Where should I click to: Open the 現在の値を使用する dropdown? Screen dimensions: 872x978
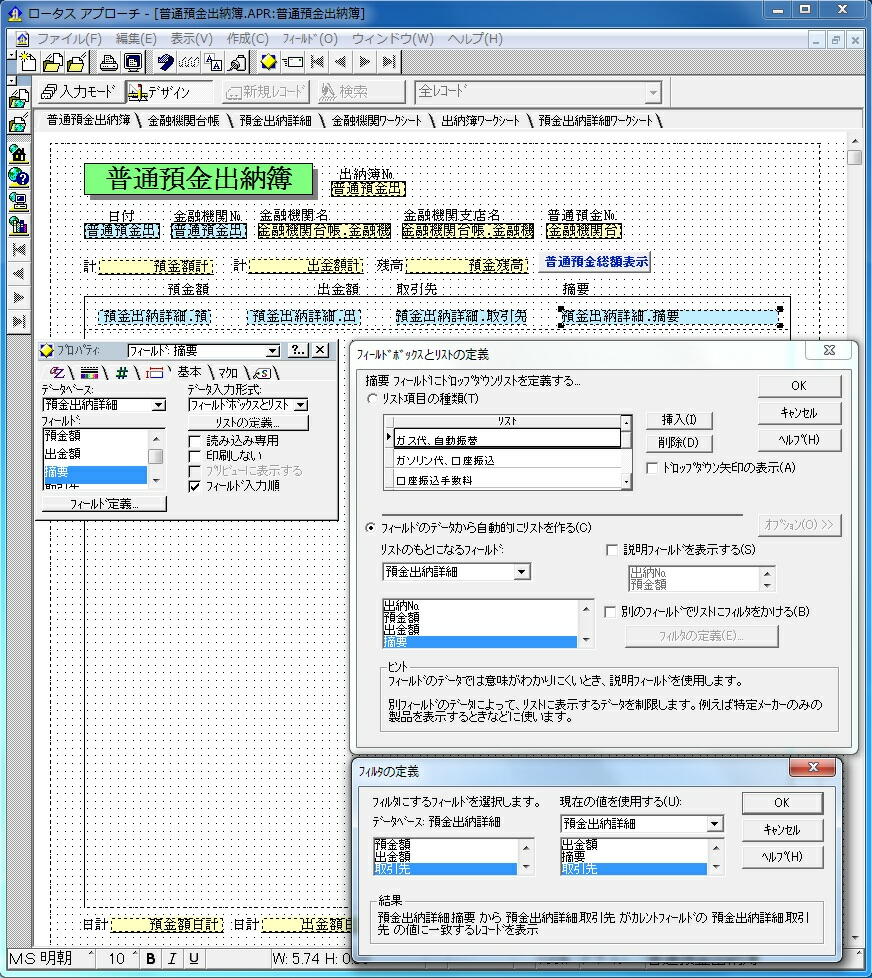pyautogui.click(x=715, y=824)
